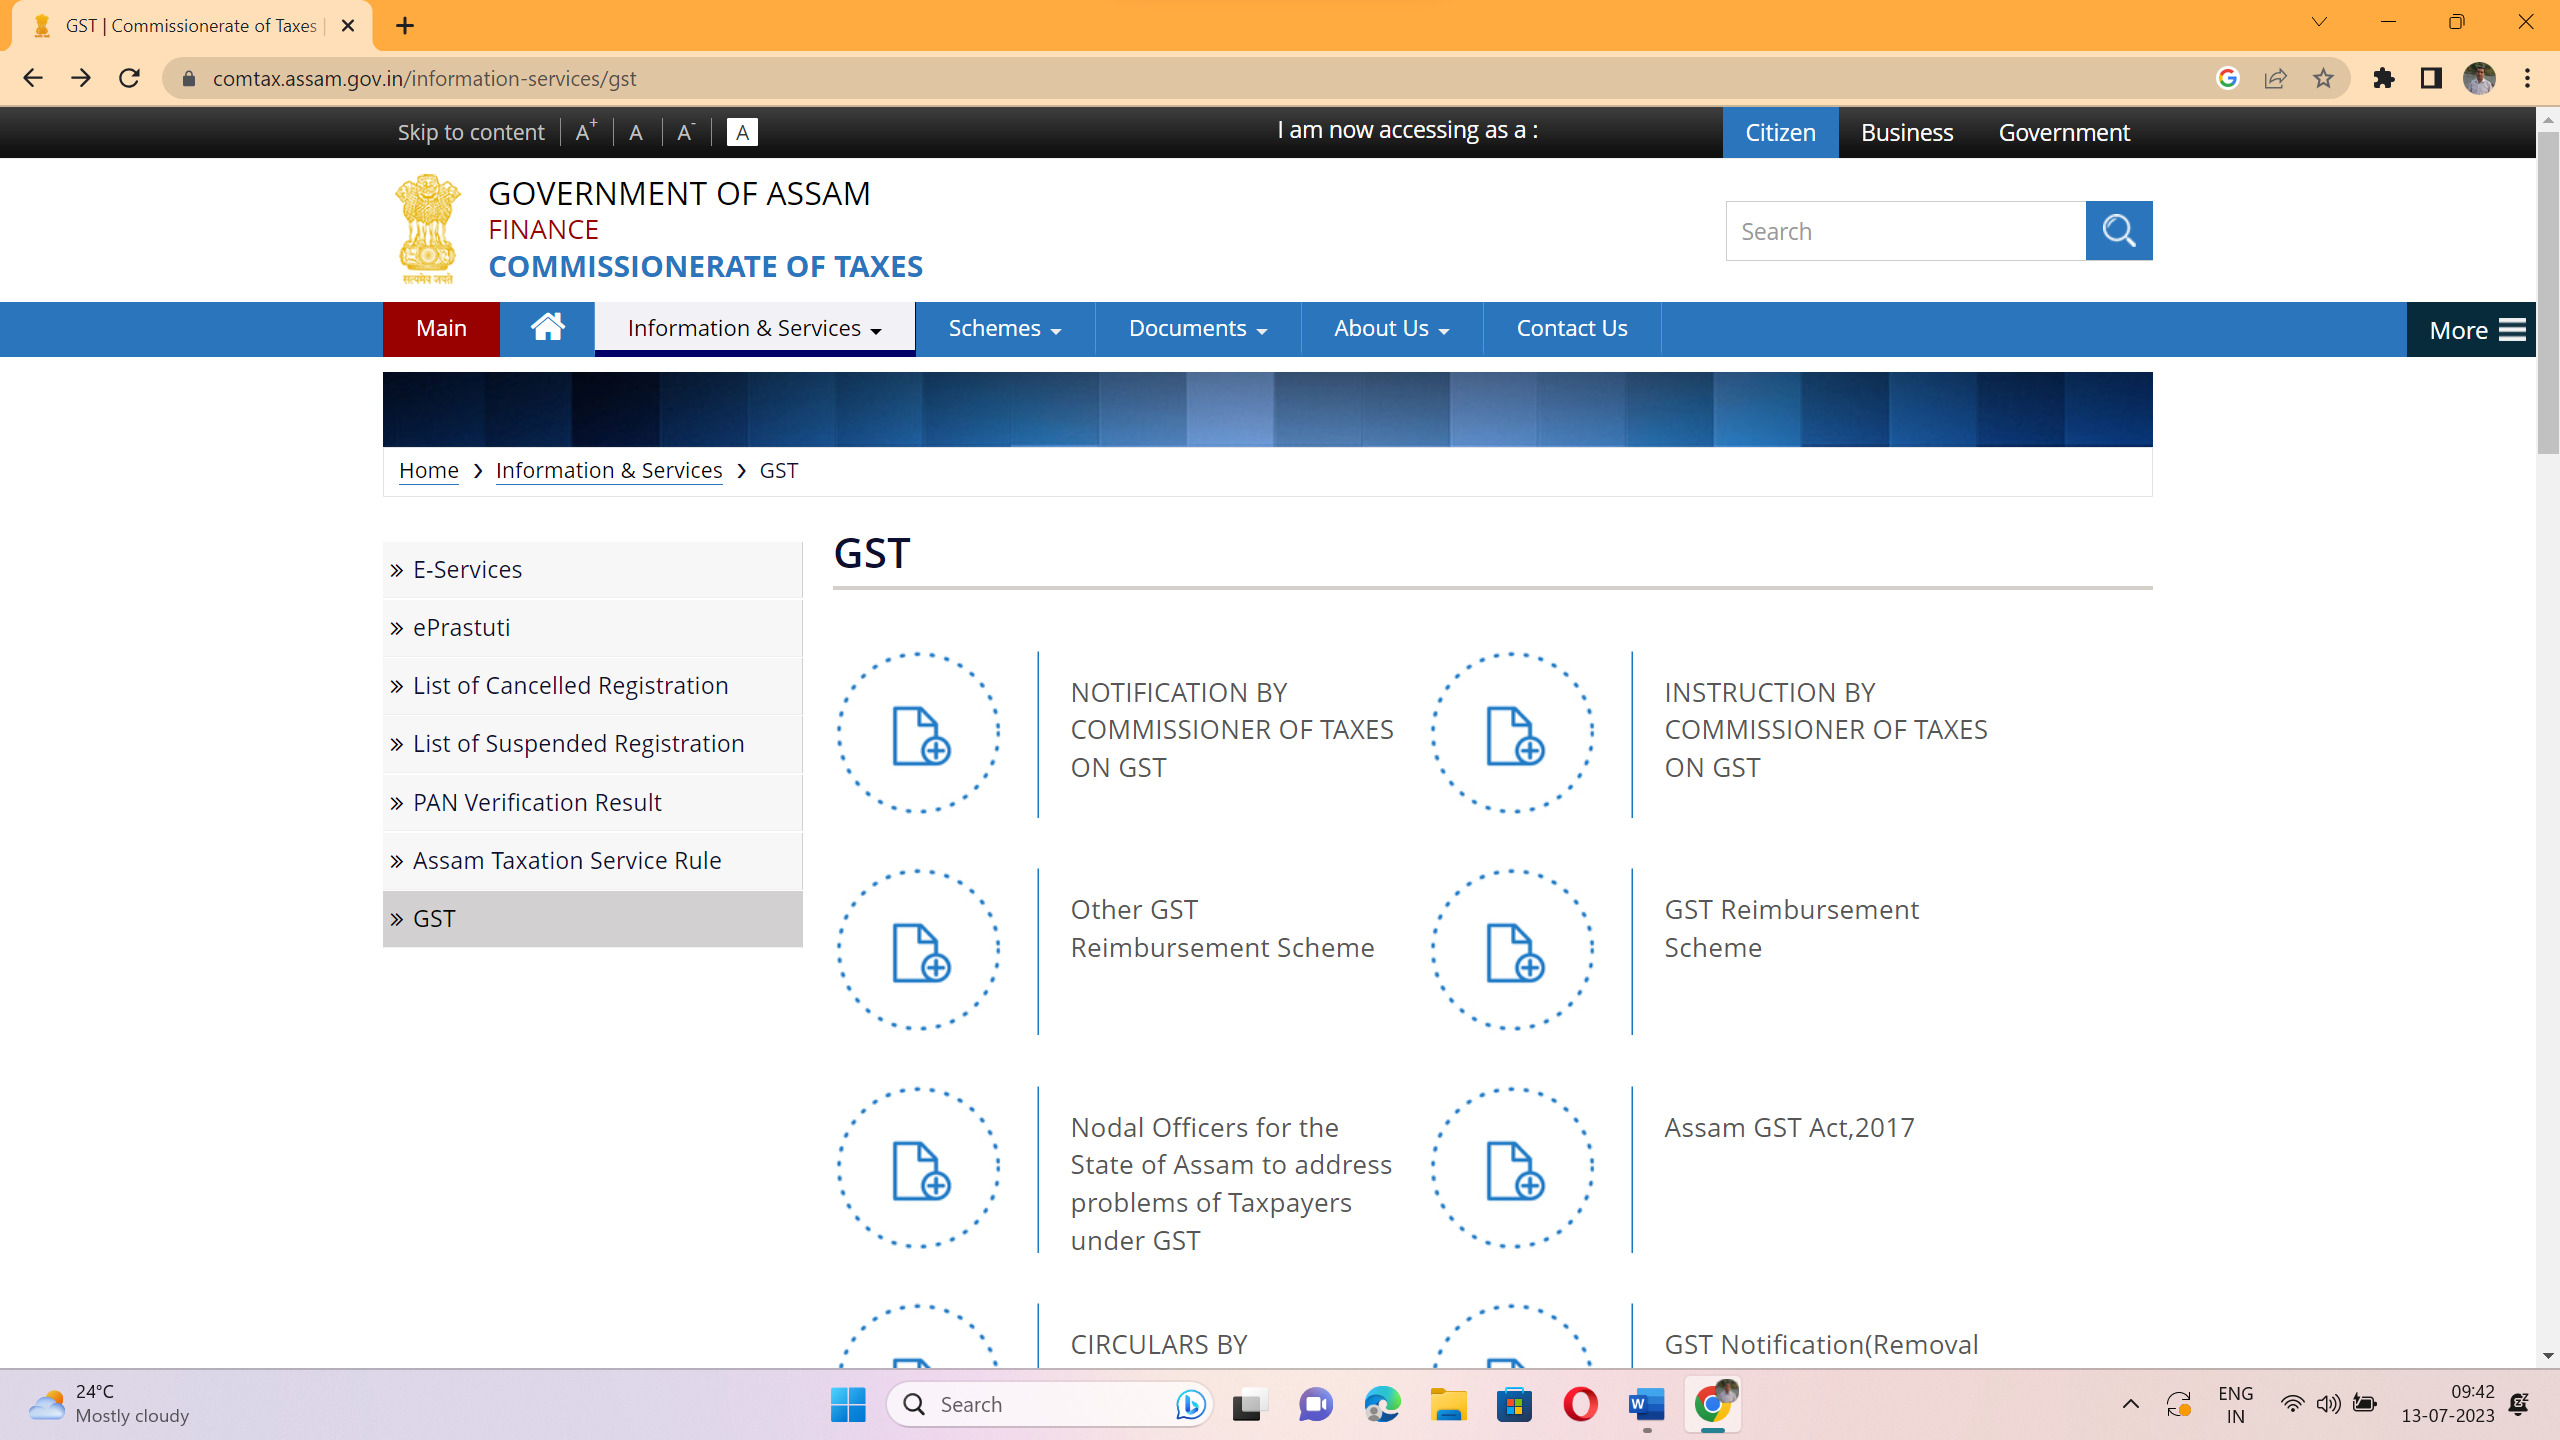The width and height of the screenshot is (2560, 1440).
Task: Click the home icon in navigation bar
Action: coord(547,328)
